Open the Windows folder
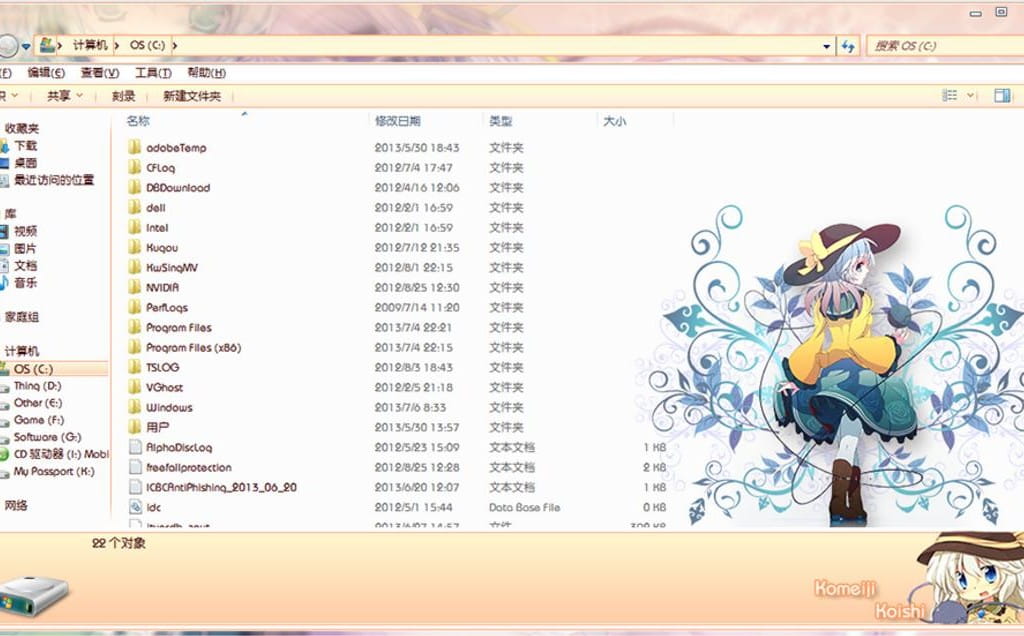The height and width of the screenshot is (636, 1024). (167, 407)
